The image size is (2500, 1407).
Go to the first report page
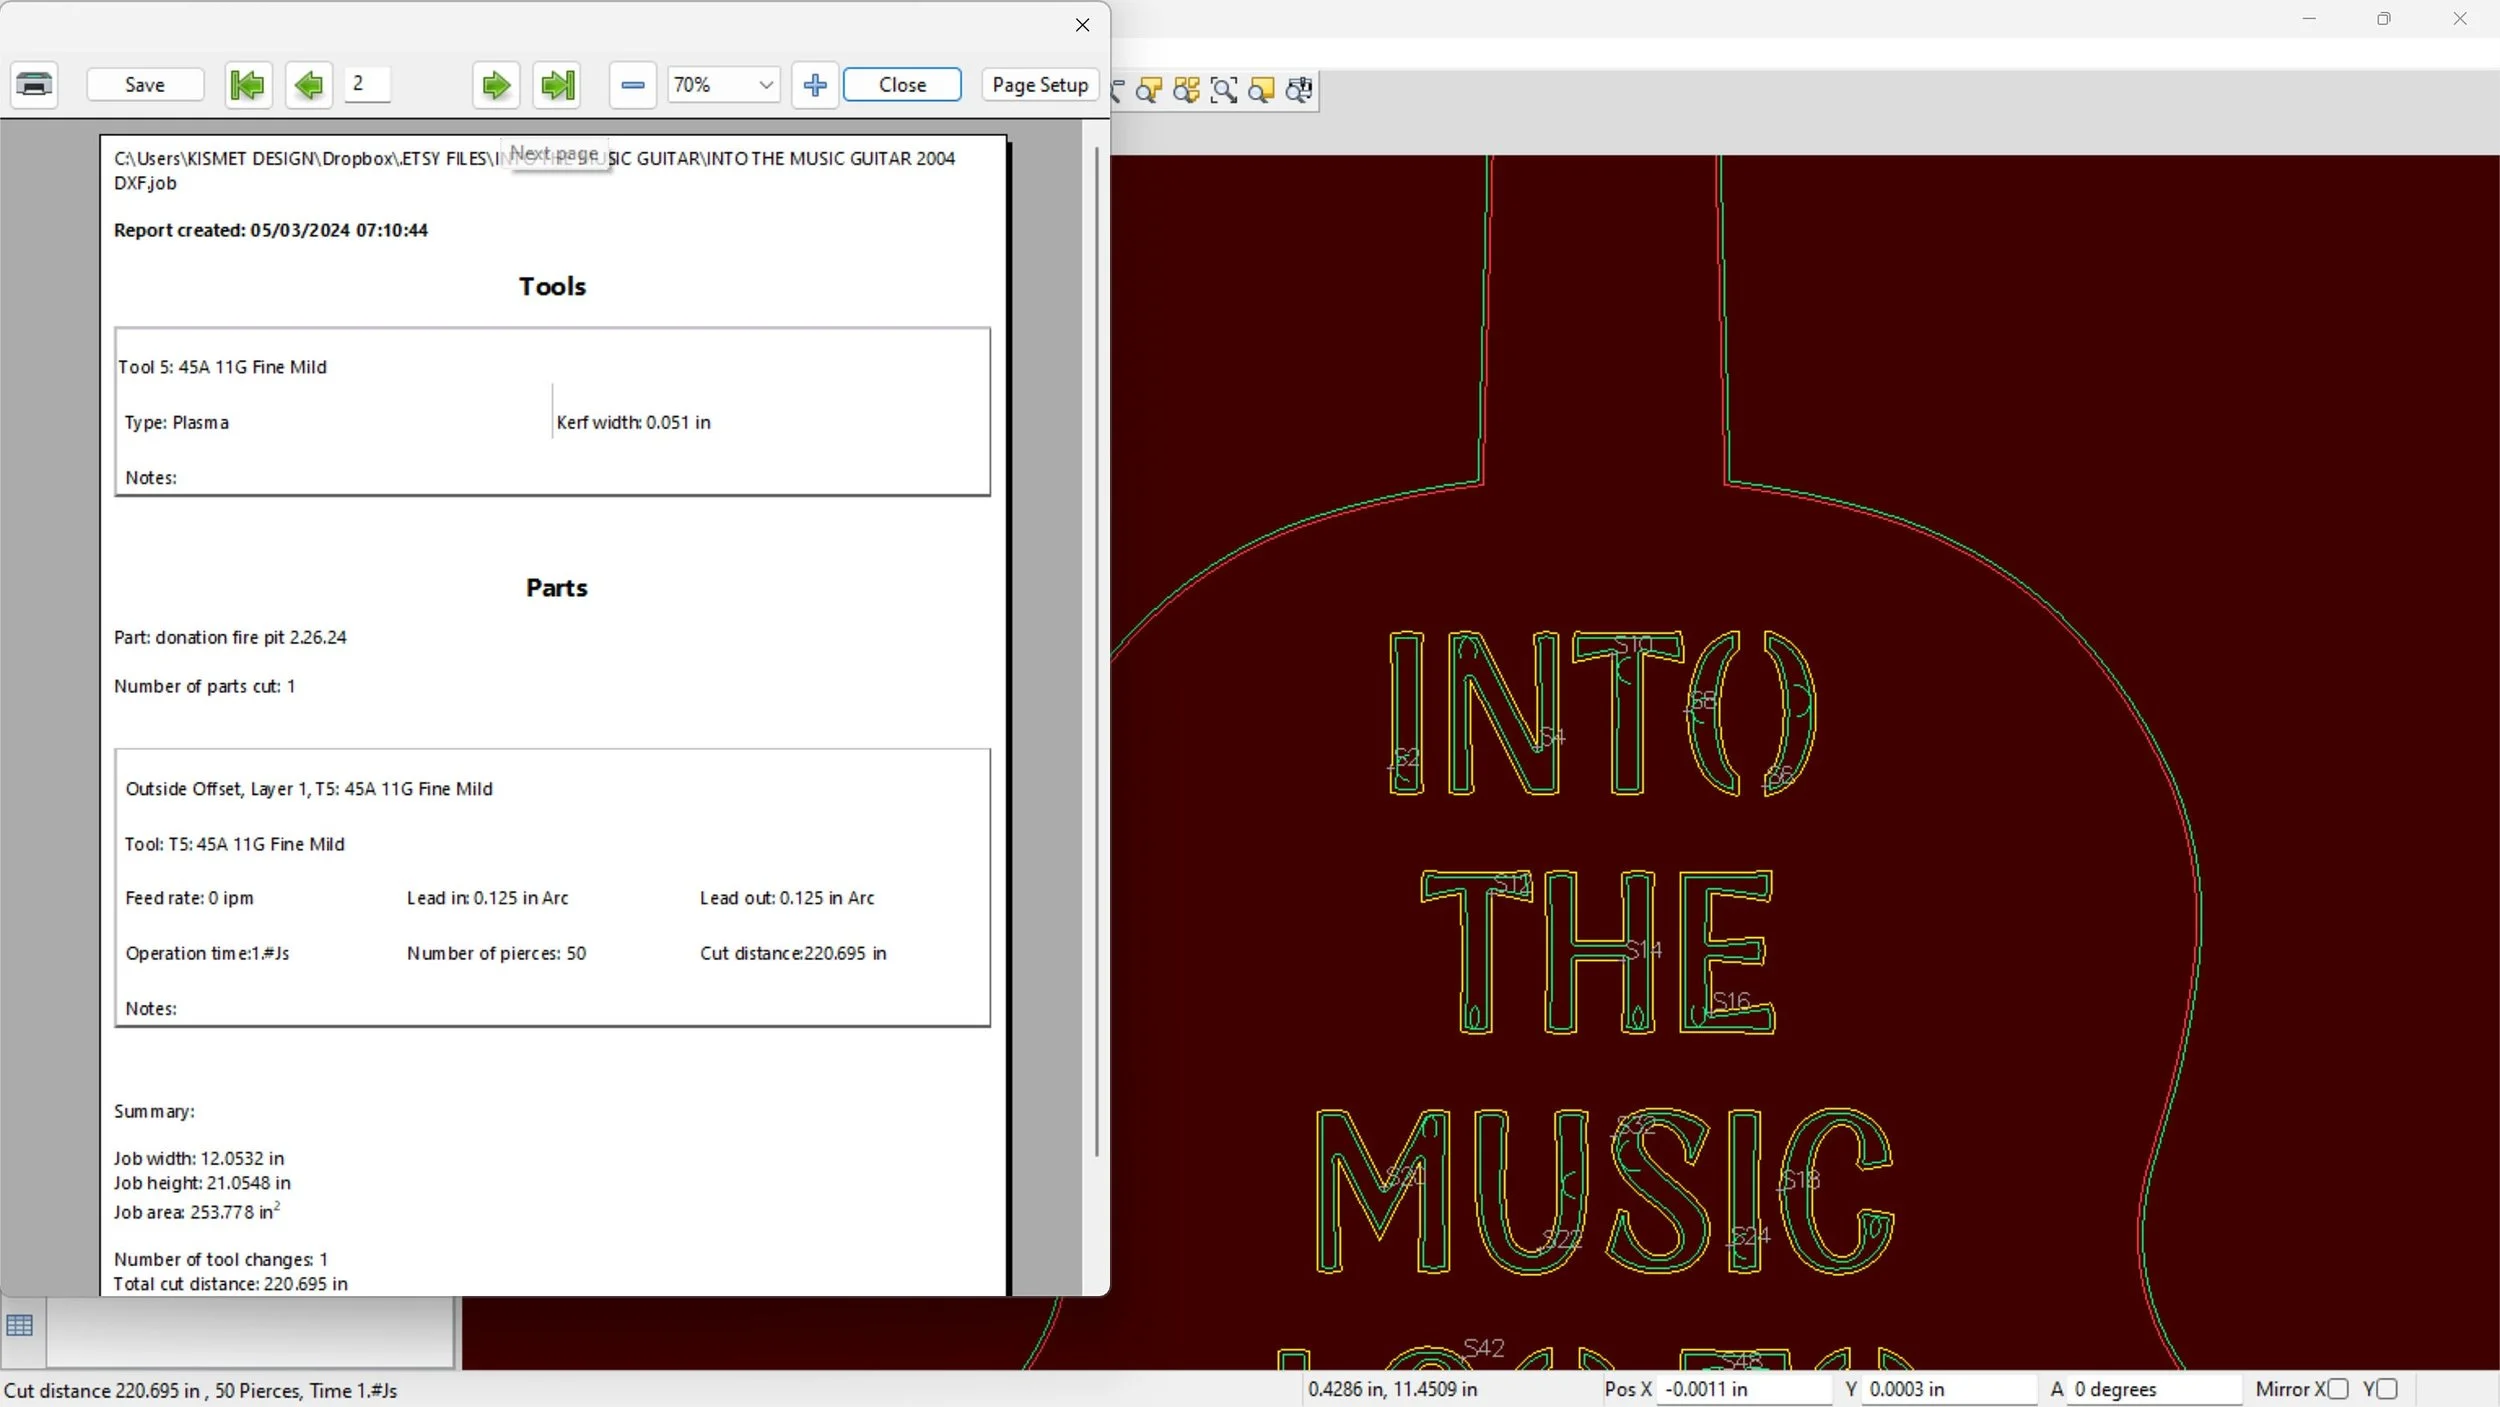point(247,85)
